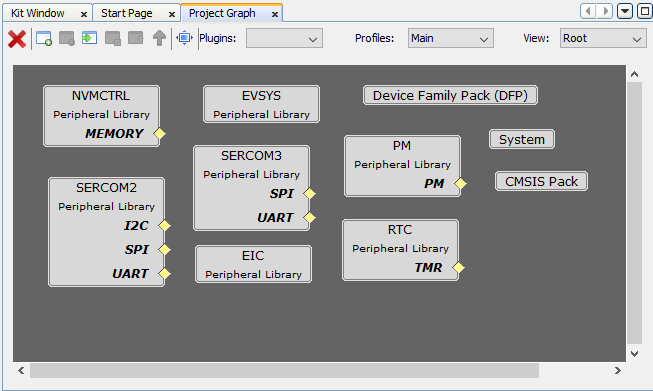Click the vertical scrollbar down arrow
653x391 pixels.
pos(634,354)
